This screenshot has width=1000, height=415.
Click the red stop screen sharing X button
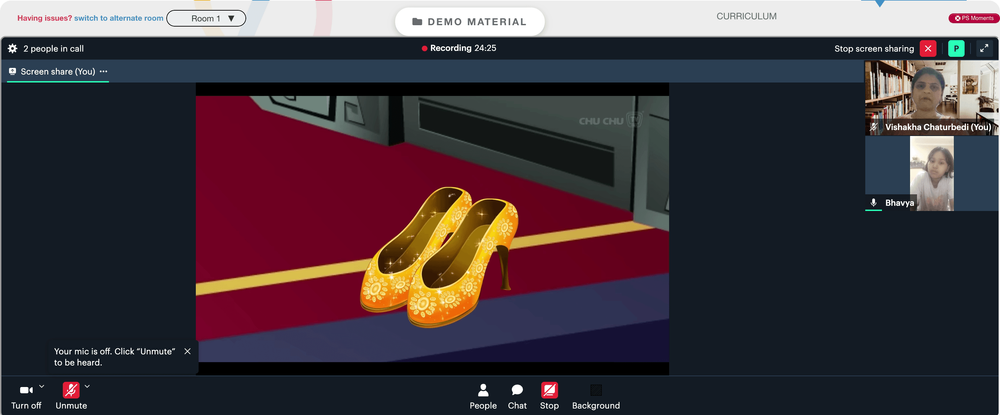pos(928,48)
